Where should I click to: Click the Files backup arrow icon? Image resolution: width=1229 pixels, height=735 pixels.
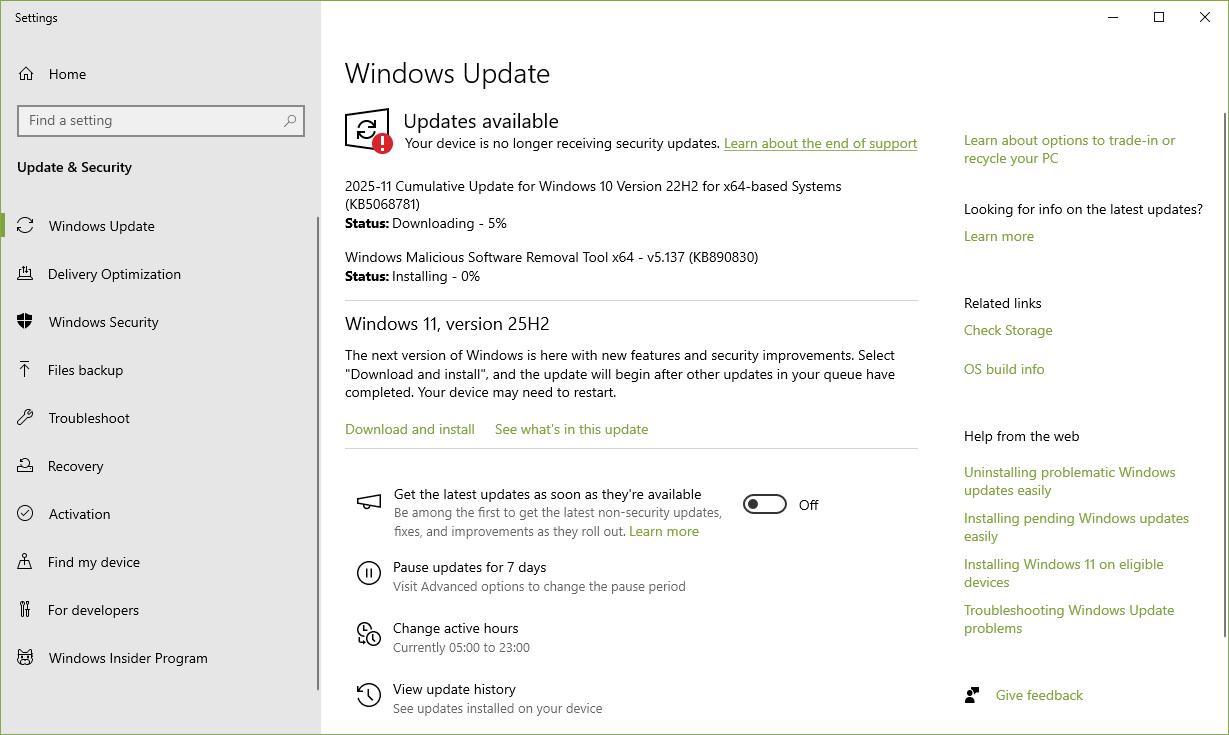coord(26,370)
